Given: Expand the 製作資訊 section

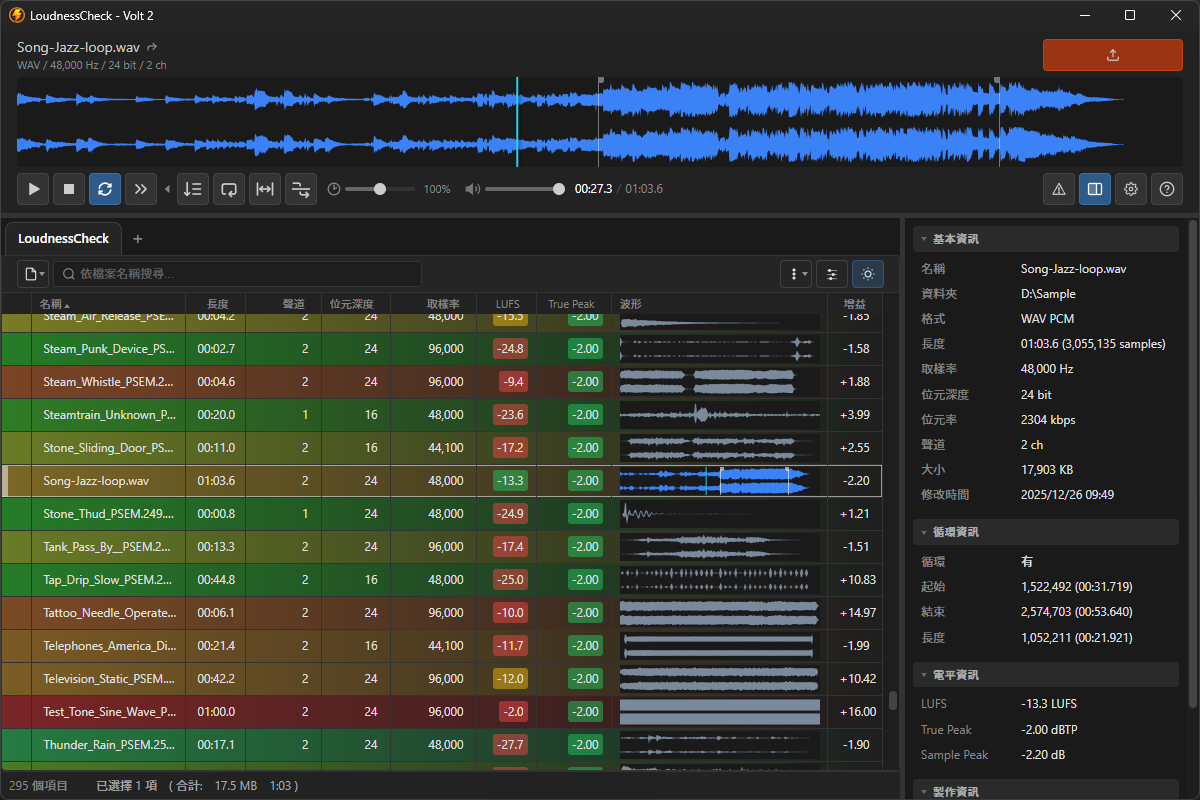Looking at the screenshot, I should (x=1045, y=792).
